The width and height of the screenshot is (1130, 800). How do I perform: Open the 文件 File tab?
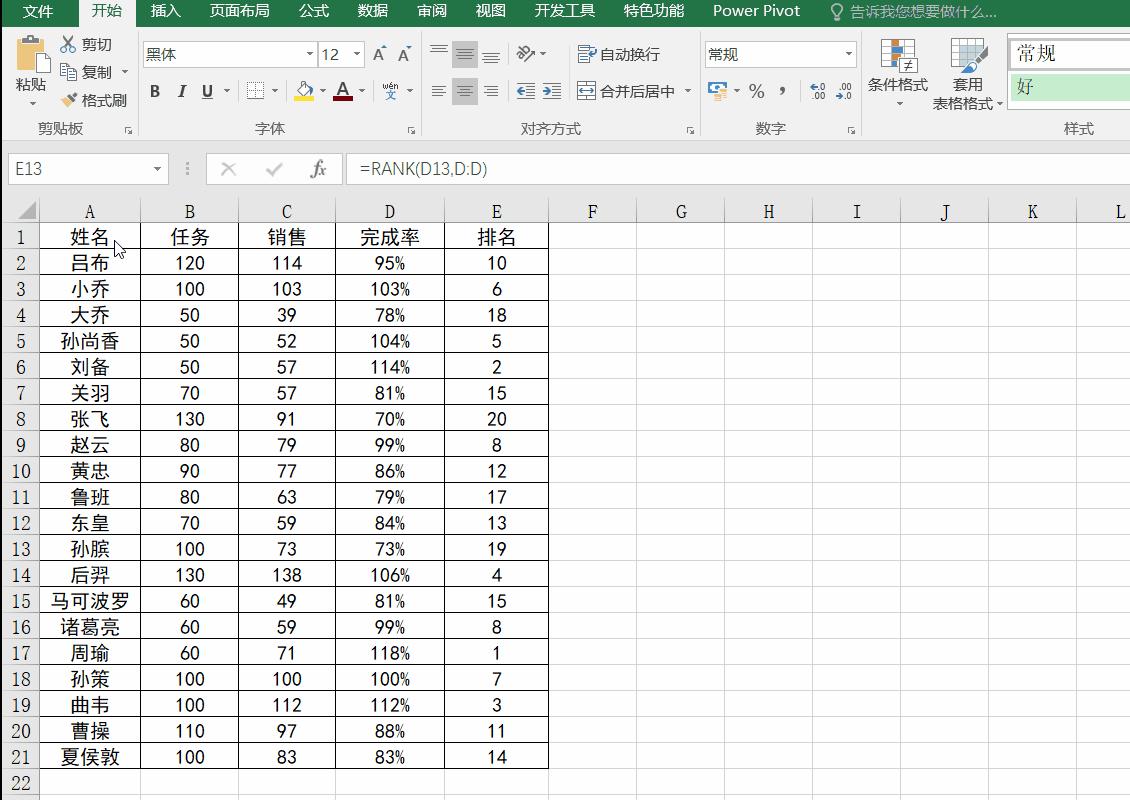pyautogui.click(x=37, y=12)
